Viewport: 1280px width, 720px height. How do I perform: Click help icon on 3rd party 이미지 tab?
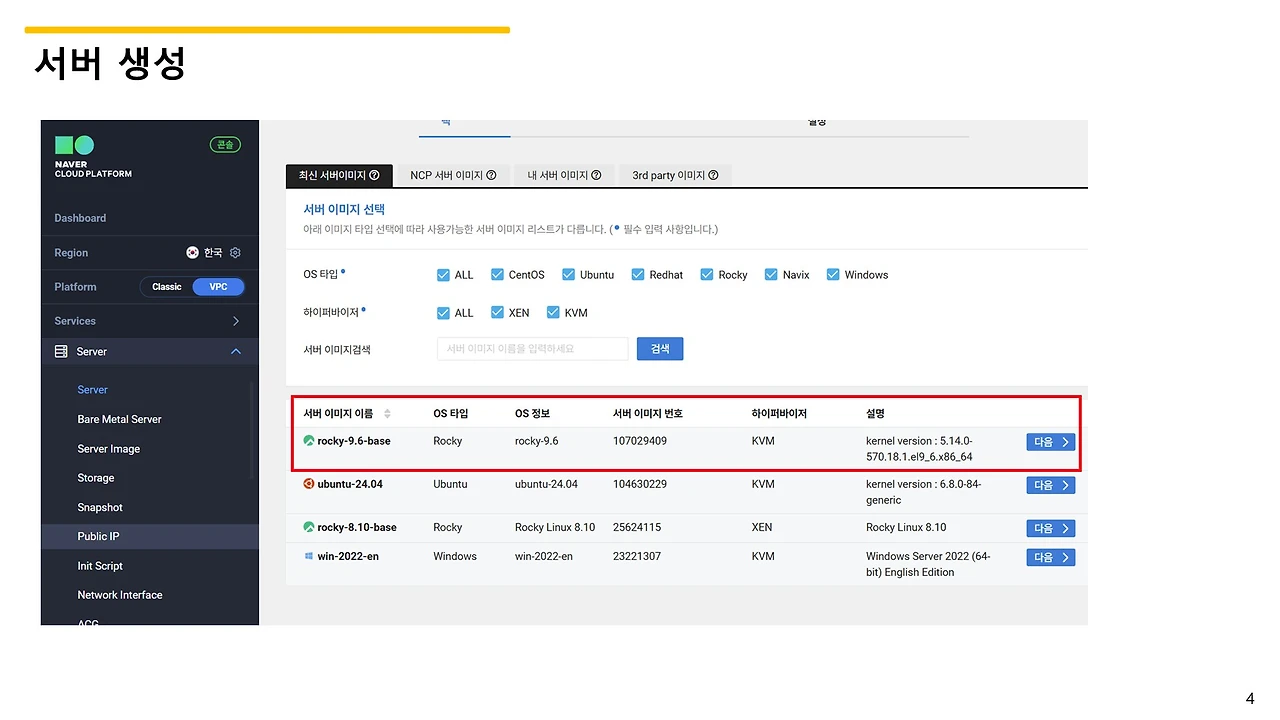(714, 175)
